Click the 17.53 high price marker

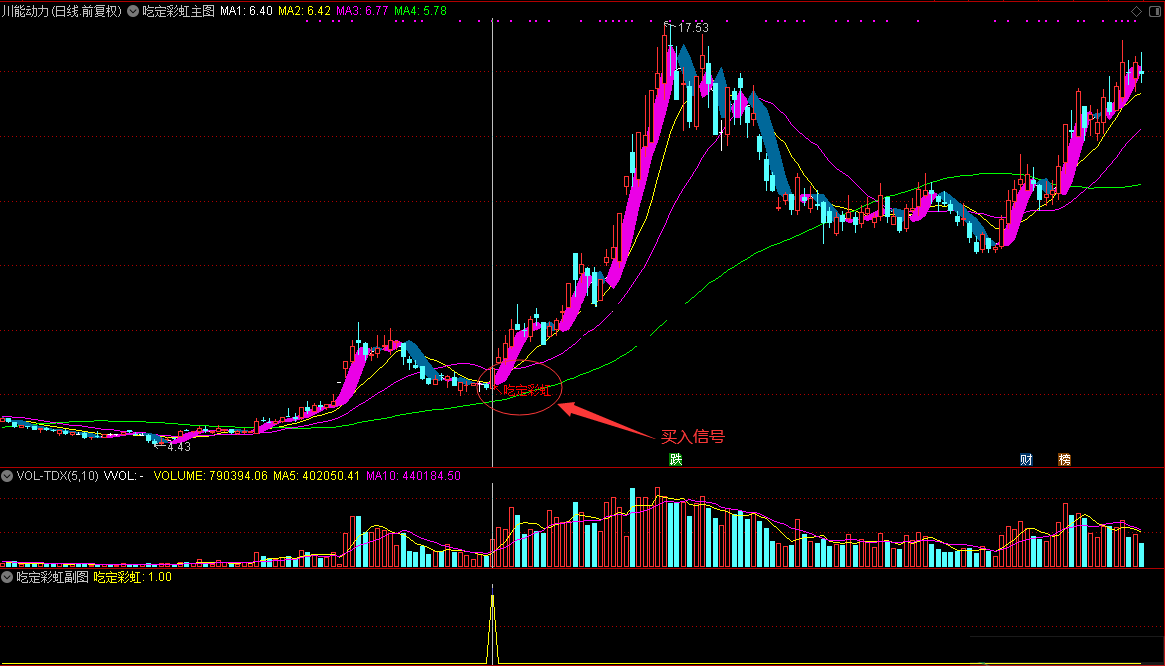(692, 27)
